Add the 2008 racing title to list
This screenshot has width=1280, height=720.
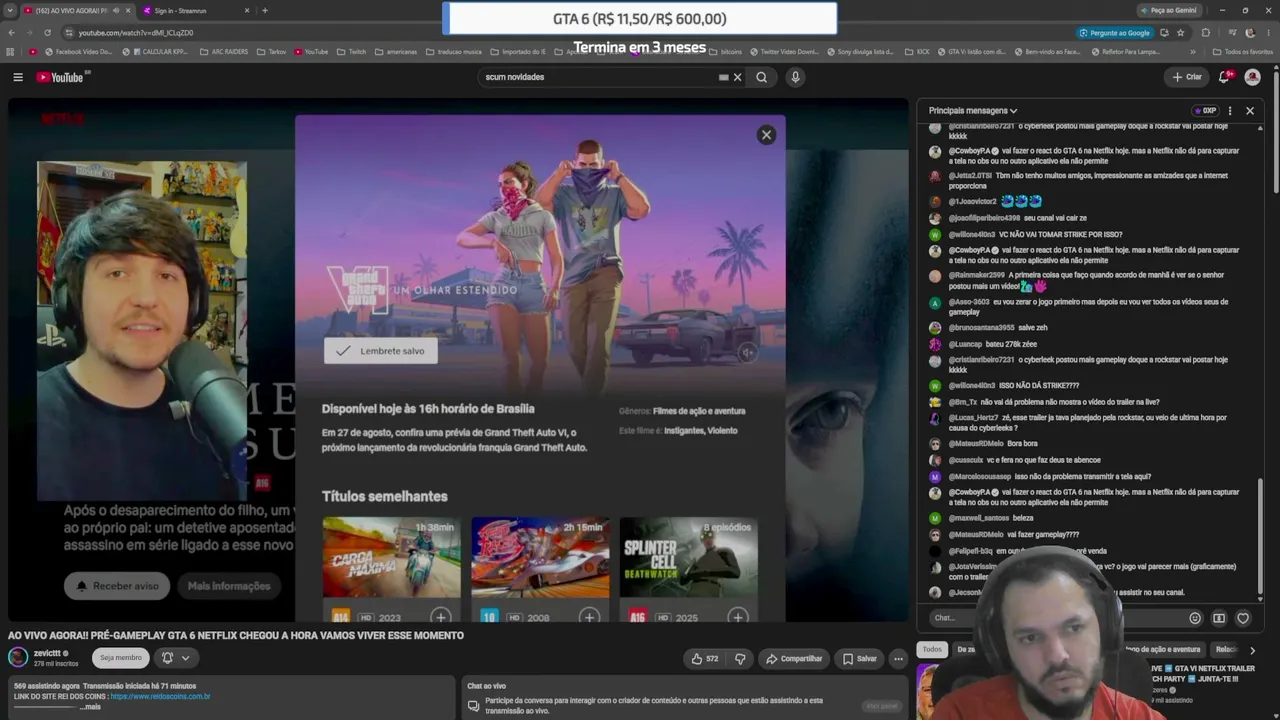click(589, 616)
